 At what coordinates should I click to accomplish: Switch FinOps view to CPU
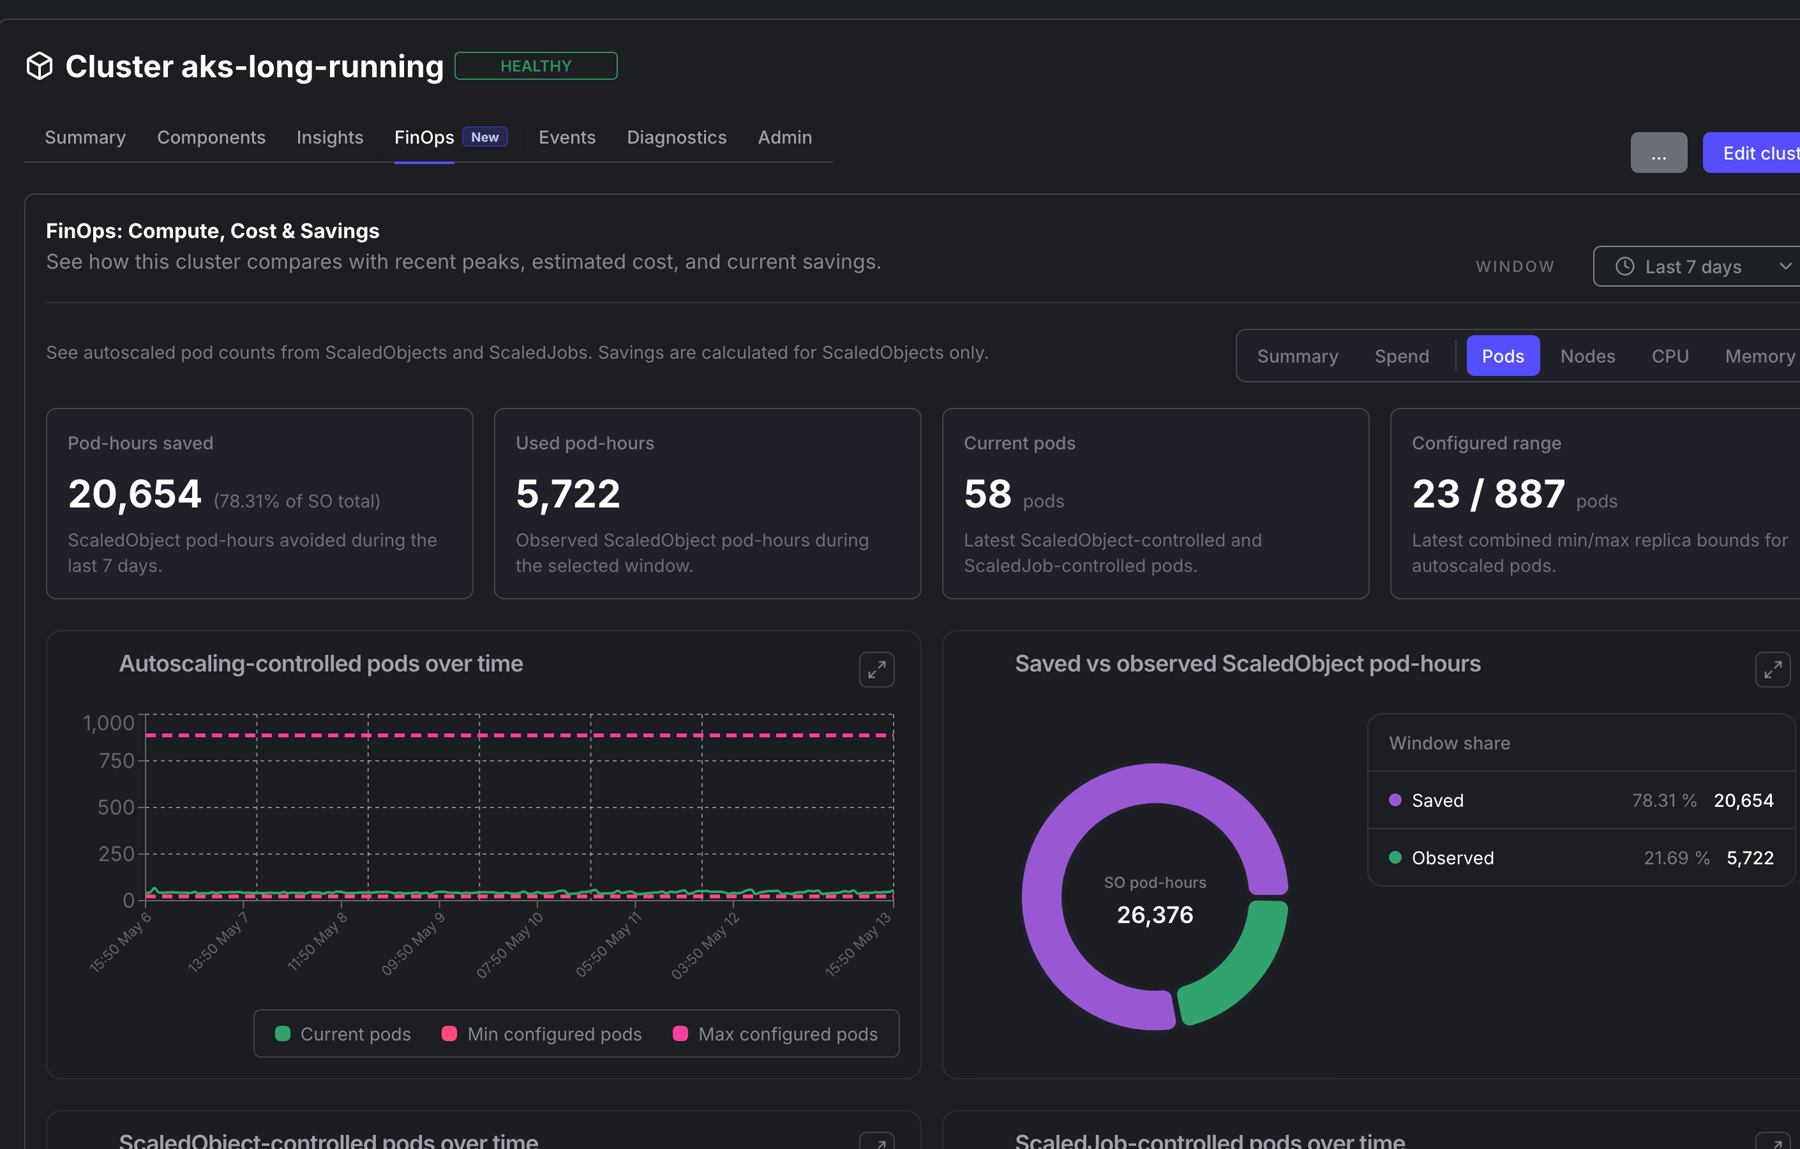pyautogui.click(x=1670, y=356)
